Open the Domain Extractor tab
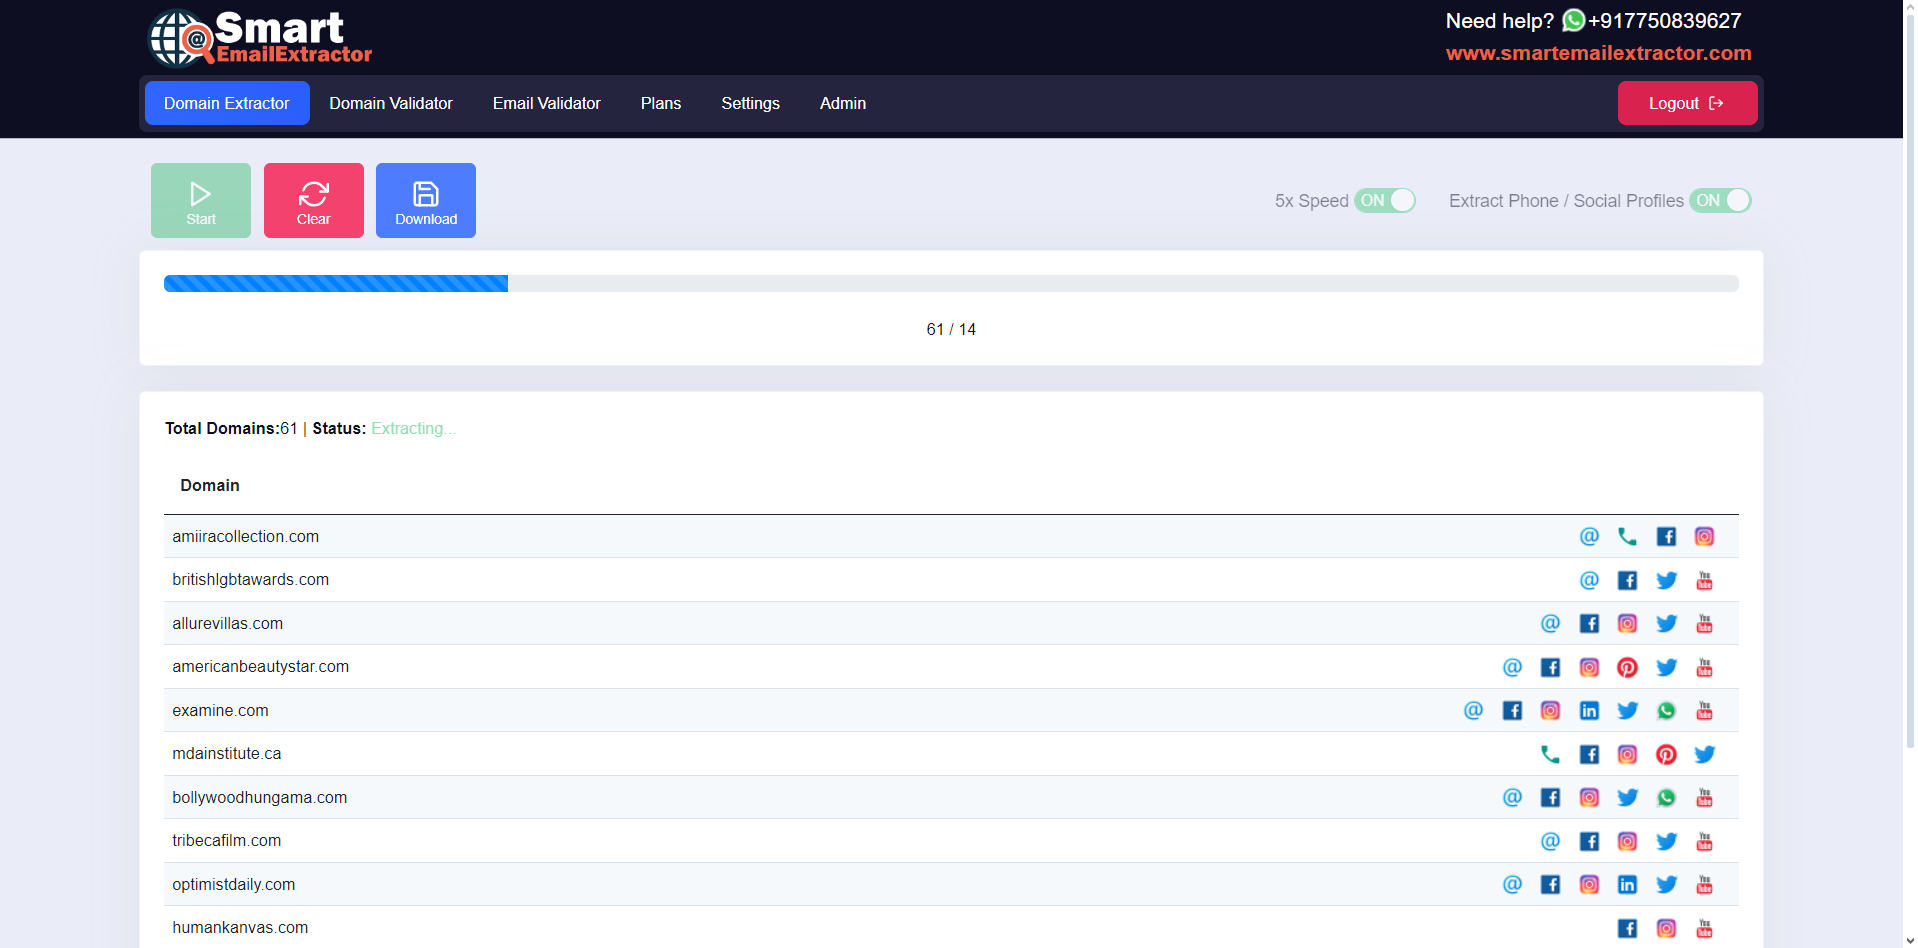1918x948 pixels. (x=227, y=103)
